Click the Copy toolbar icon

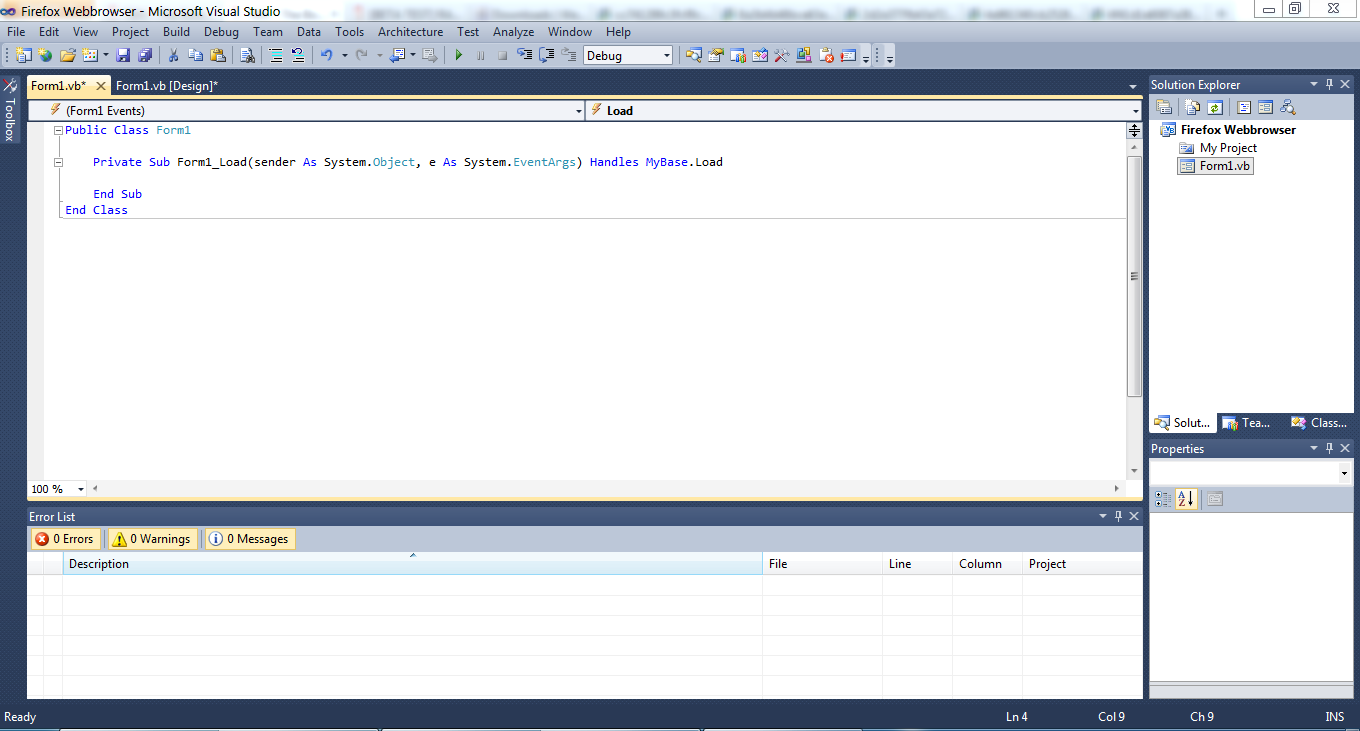195,56
